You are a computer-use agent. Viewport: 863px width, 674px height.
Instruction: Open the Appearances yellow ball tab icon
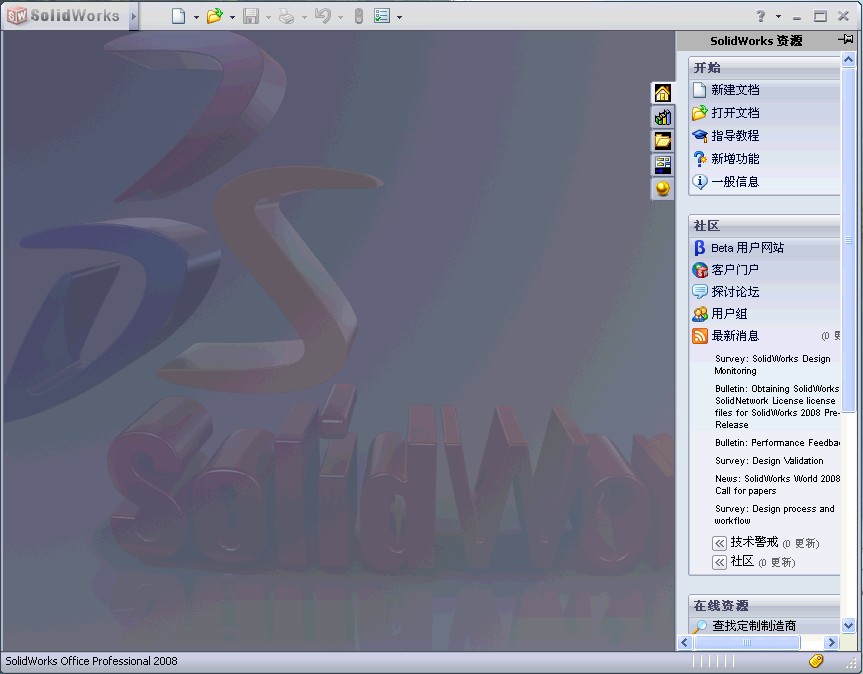coord(663,189)
